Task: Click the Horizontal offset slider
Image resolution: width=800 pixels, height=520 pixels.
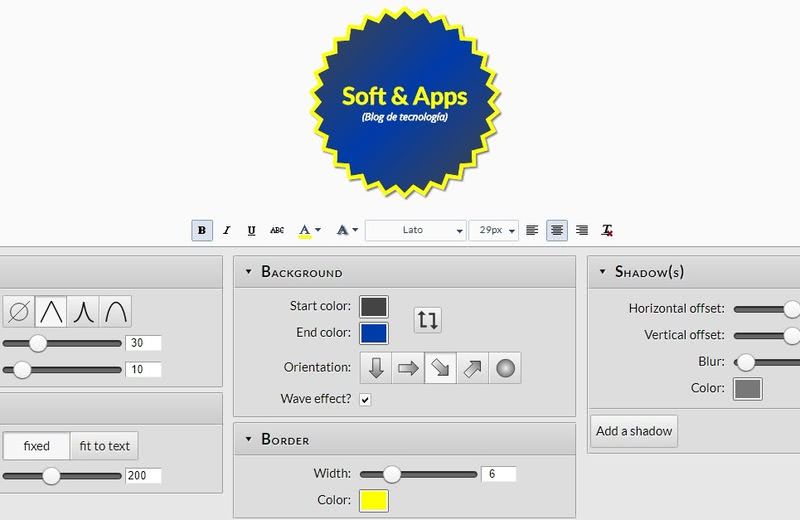Action: point(767,309)
